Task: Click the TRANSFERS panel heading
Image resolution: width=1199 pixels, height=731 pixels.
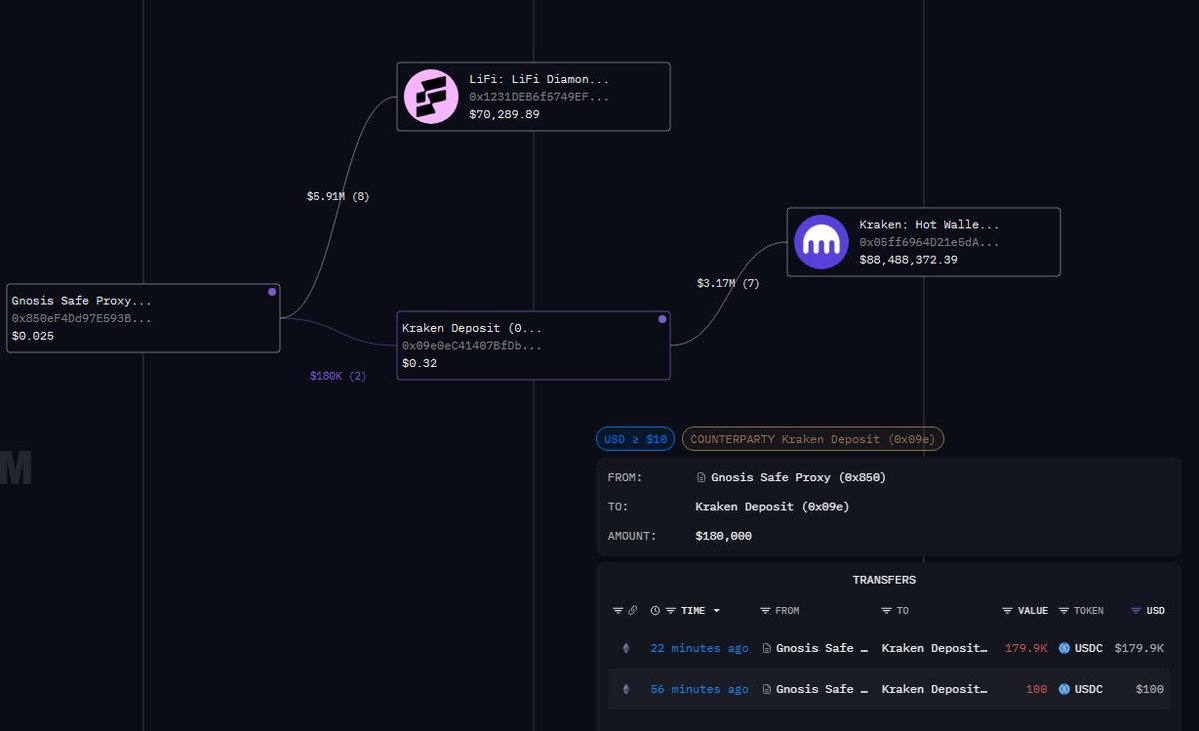Action: [884, 580]
